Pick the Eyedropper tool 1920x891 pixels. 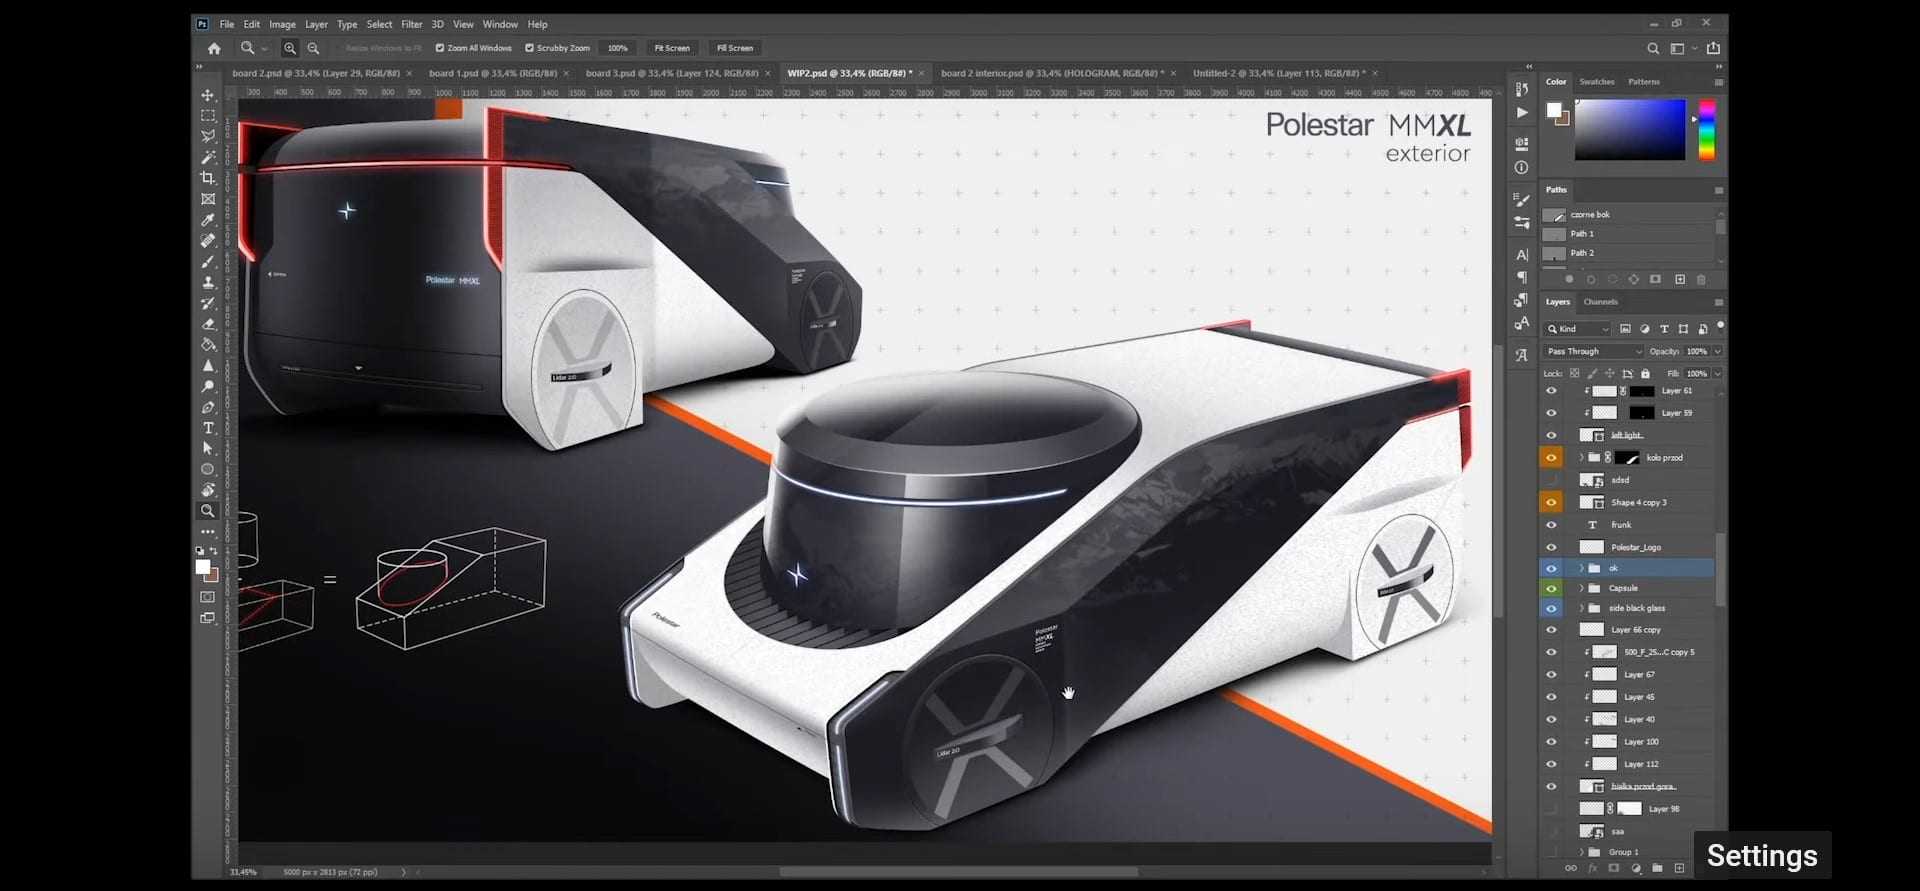point(208,220)
